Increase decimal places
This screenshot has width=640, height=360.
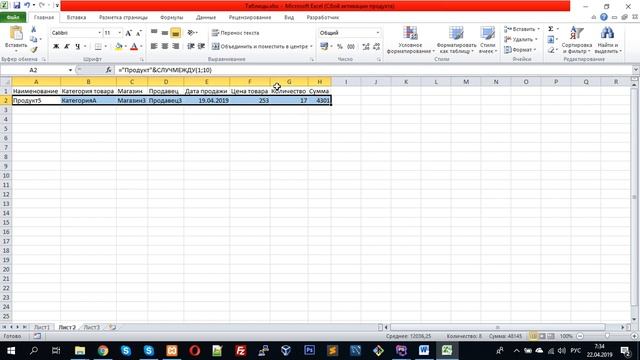[x=366, y=47]
